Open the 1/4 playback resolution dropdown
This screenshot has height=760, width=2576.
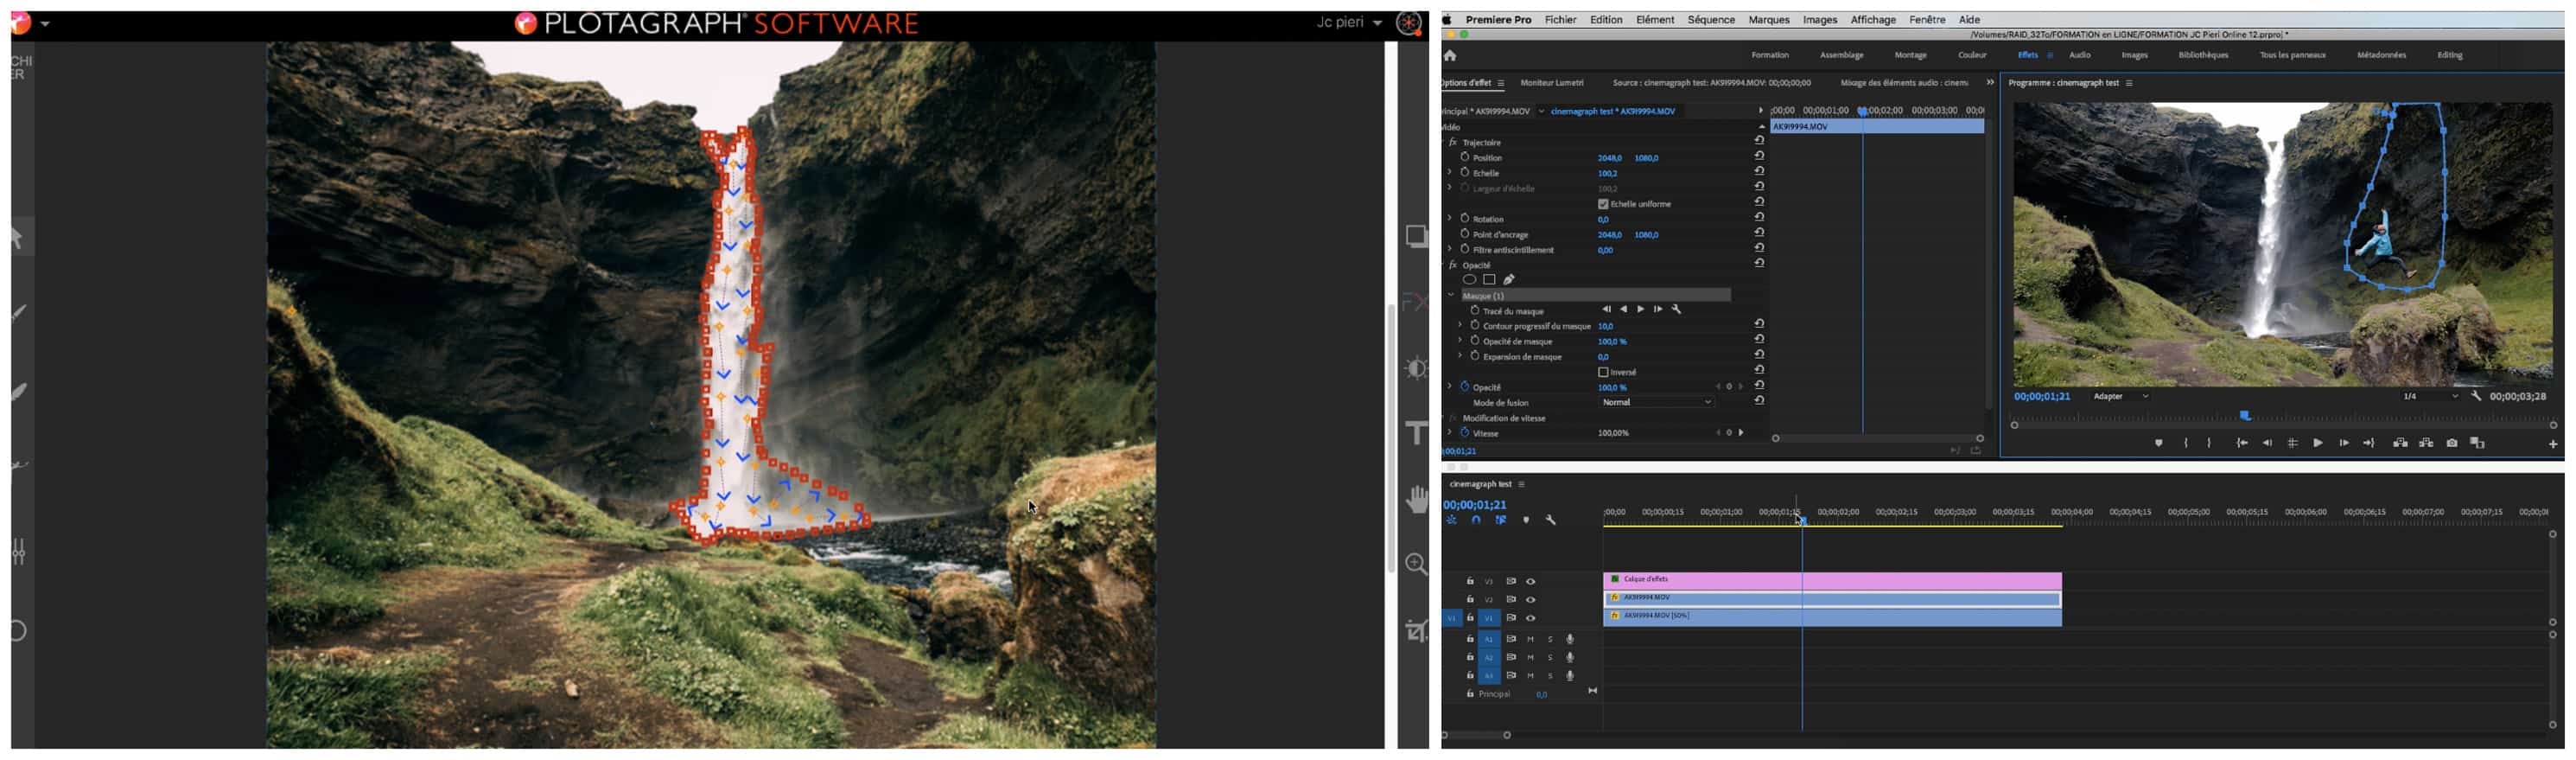click(2430, 397)
